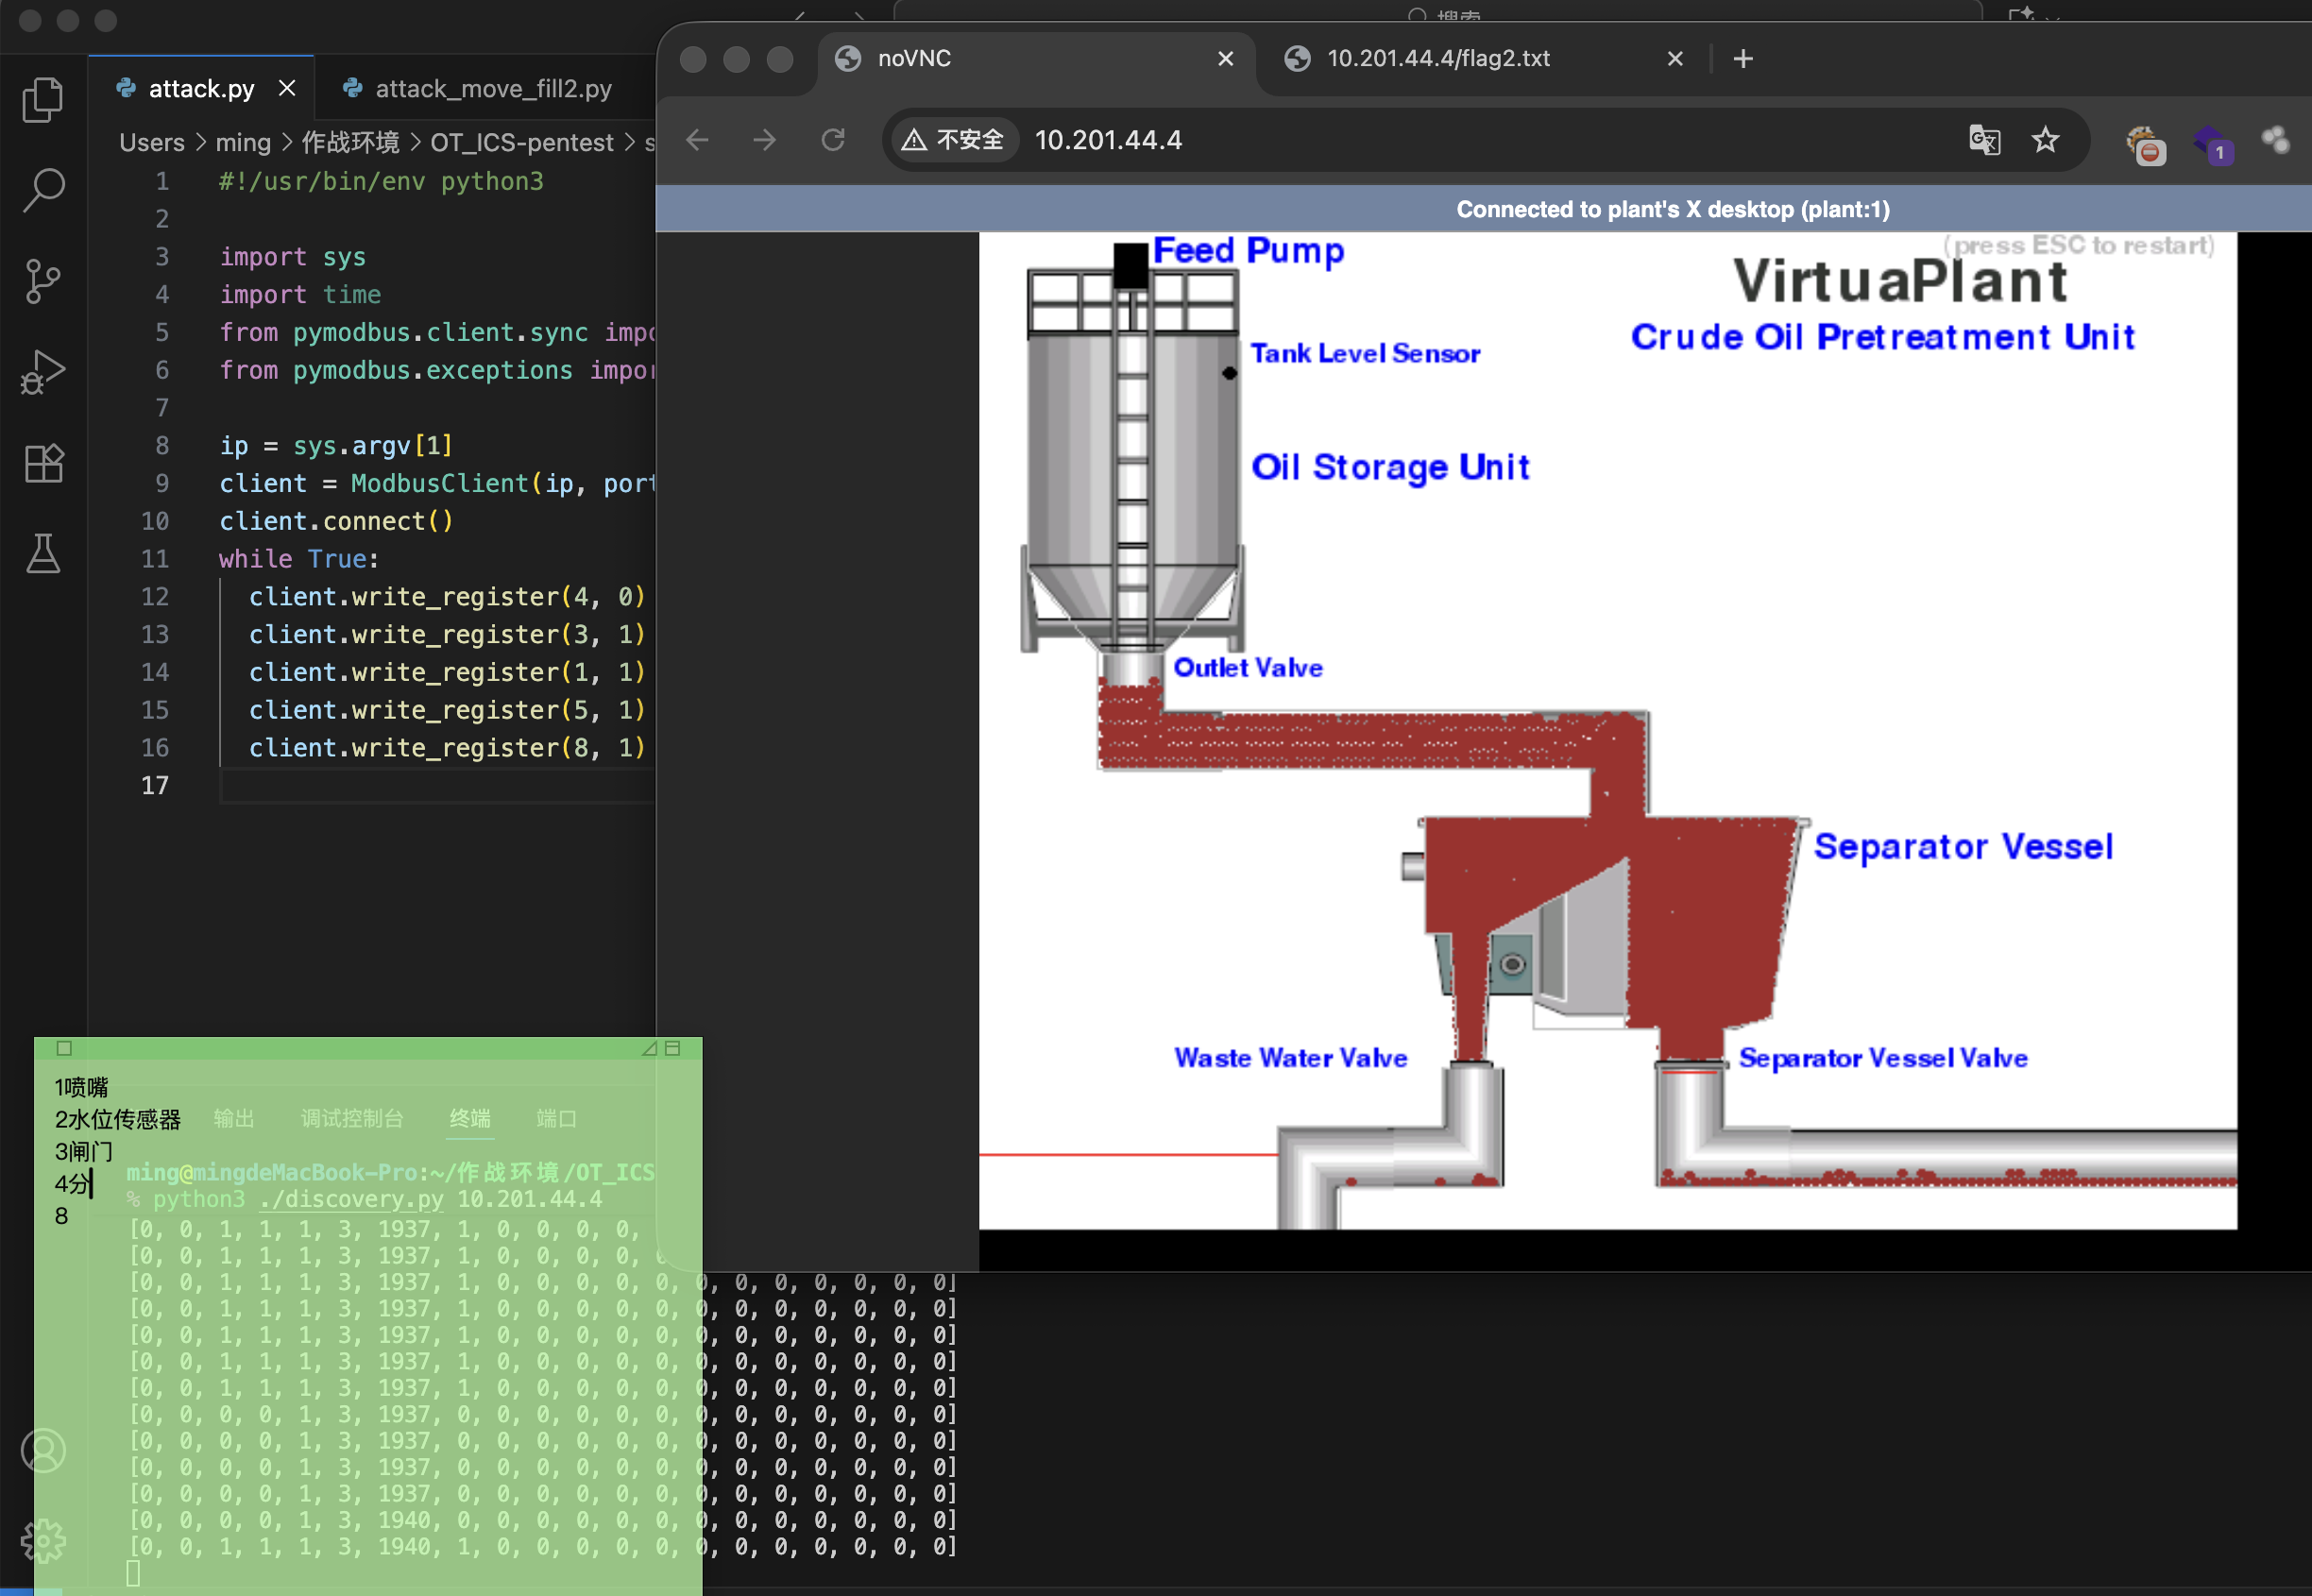Screen dimensions: 2312x1596
Task: Click the small square icon on sticky note
Action: pyautogui.click(x=64, y=1048)
